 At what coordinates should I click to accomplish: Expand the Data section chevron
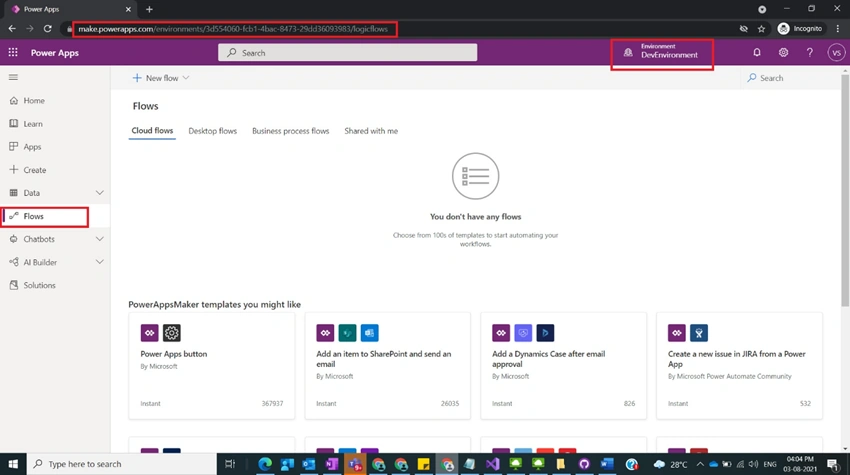(x=100, y=193)
